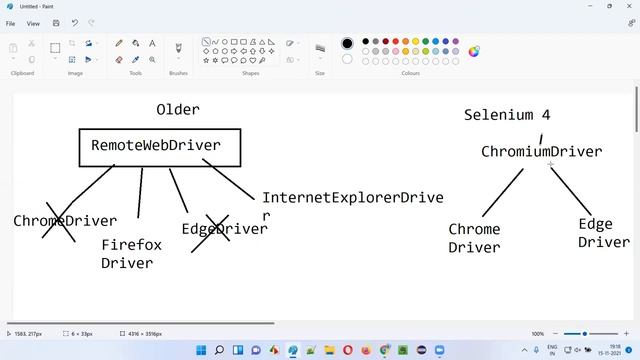Viewport: 640px width, 360px height.
Task: Pick the yellow colour swatch
Action: (x=416, y=41)
